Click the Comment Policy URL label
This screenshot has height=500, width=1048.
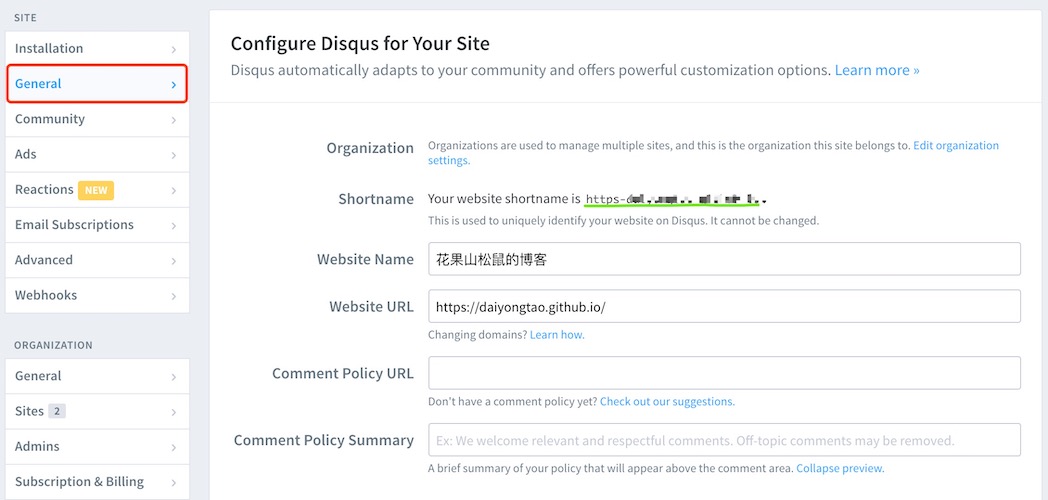click(343, 374)
